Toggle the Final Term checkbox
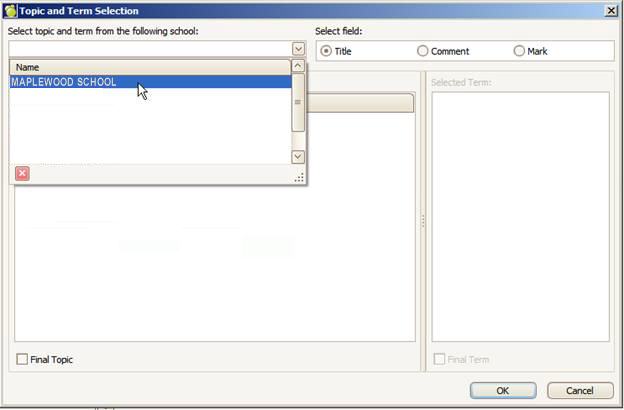Image resolution: width=624 pixels, height=410 pixels. click(439, 360)
